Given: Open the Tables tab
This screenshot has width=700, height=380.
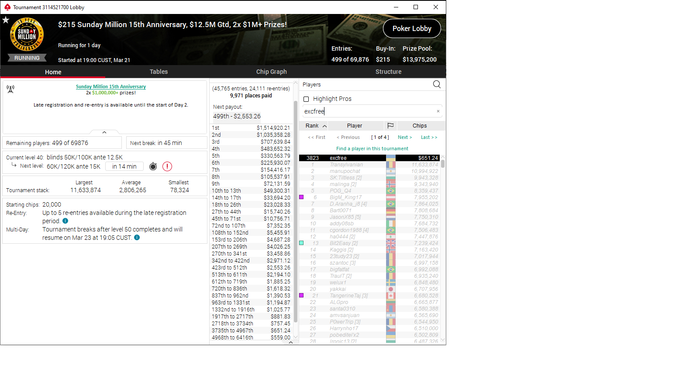Looking at the screenshot, I should [x=158, y=71].
